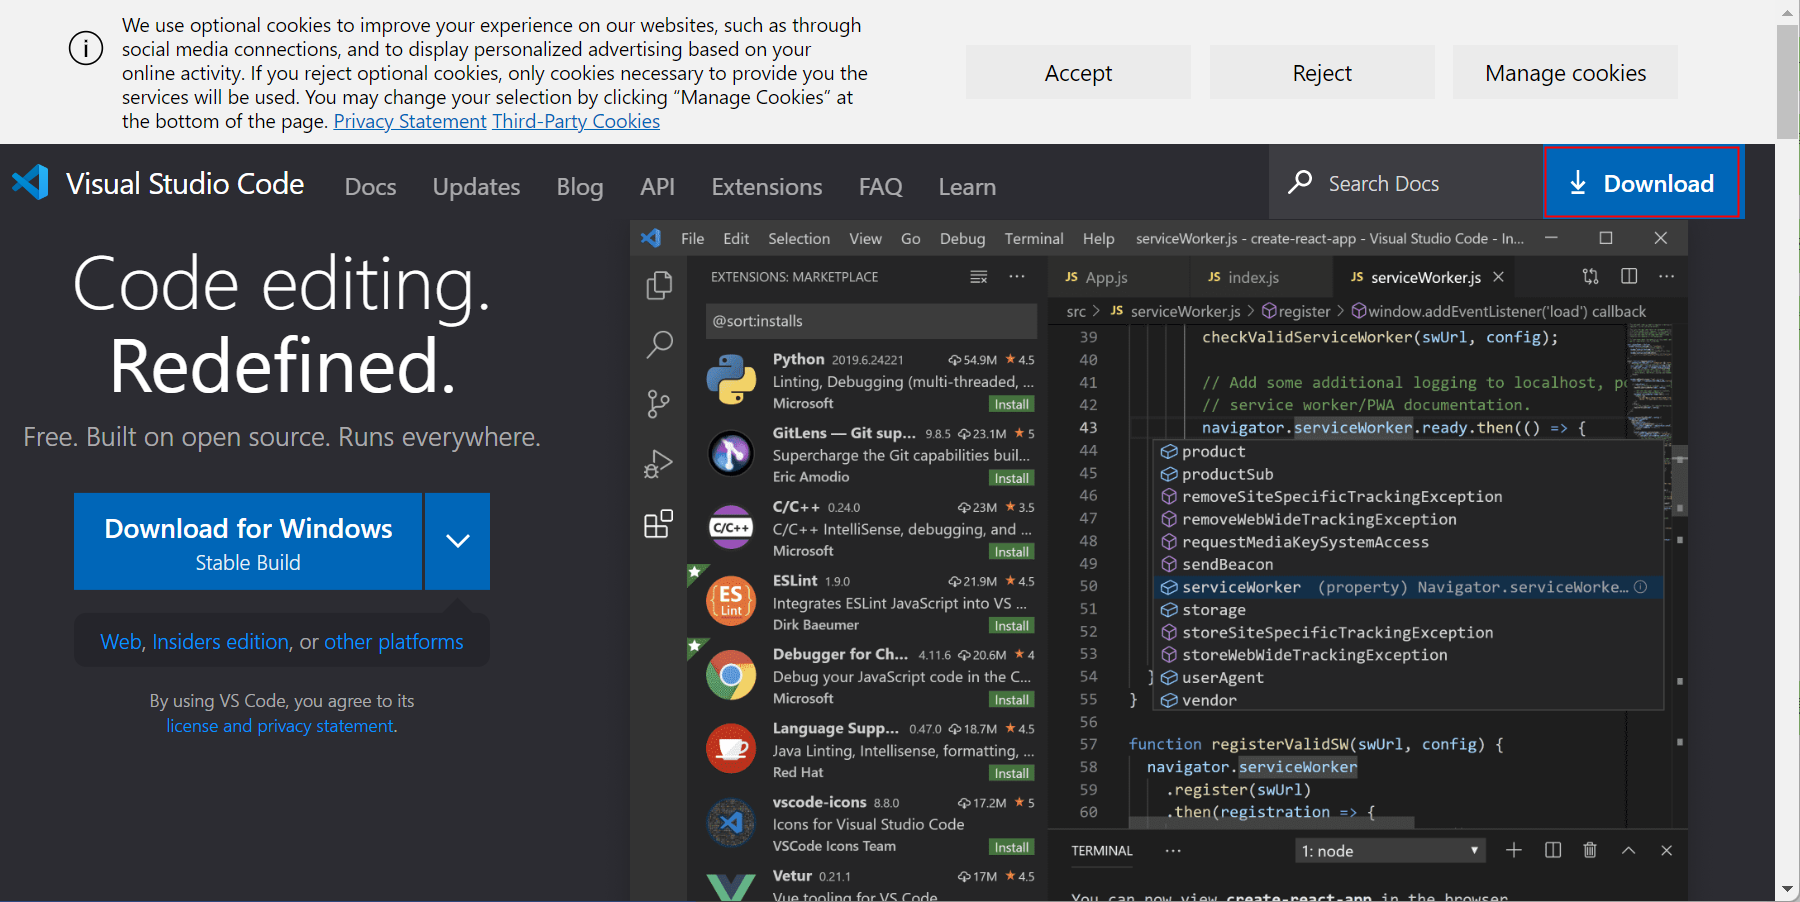
Task: Kill the terminal with the trash icon
Action: click(x=1590, y=850)
